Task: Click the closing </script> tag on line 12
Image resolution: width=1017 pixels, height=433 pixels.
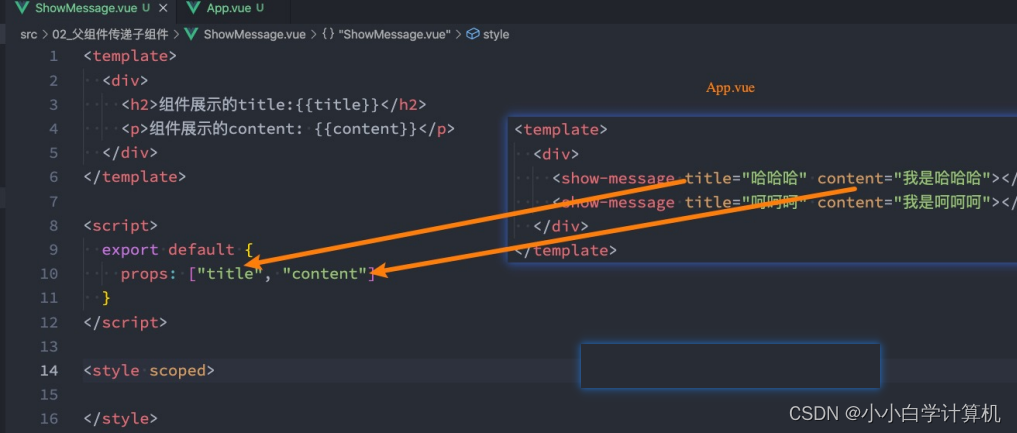Action: point(125,322)
